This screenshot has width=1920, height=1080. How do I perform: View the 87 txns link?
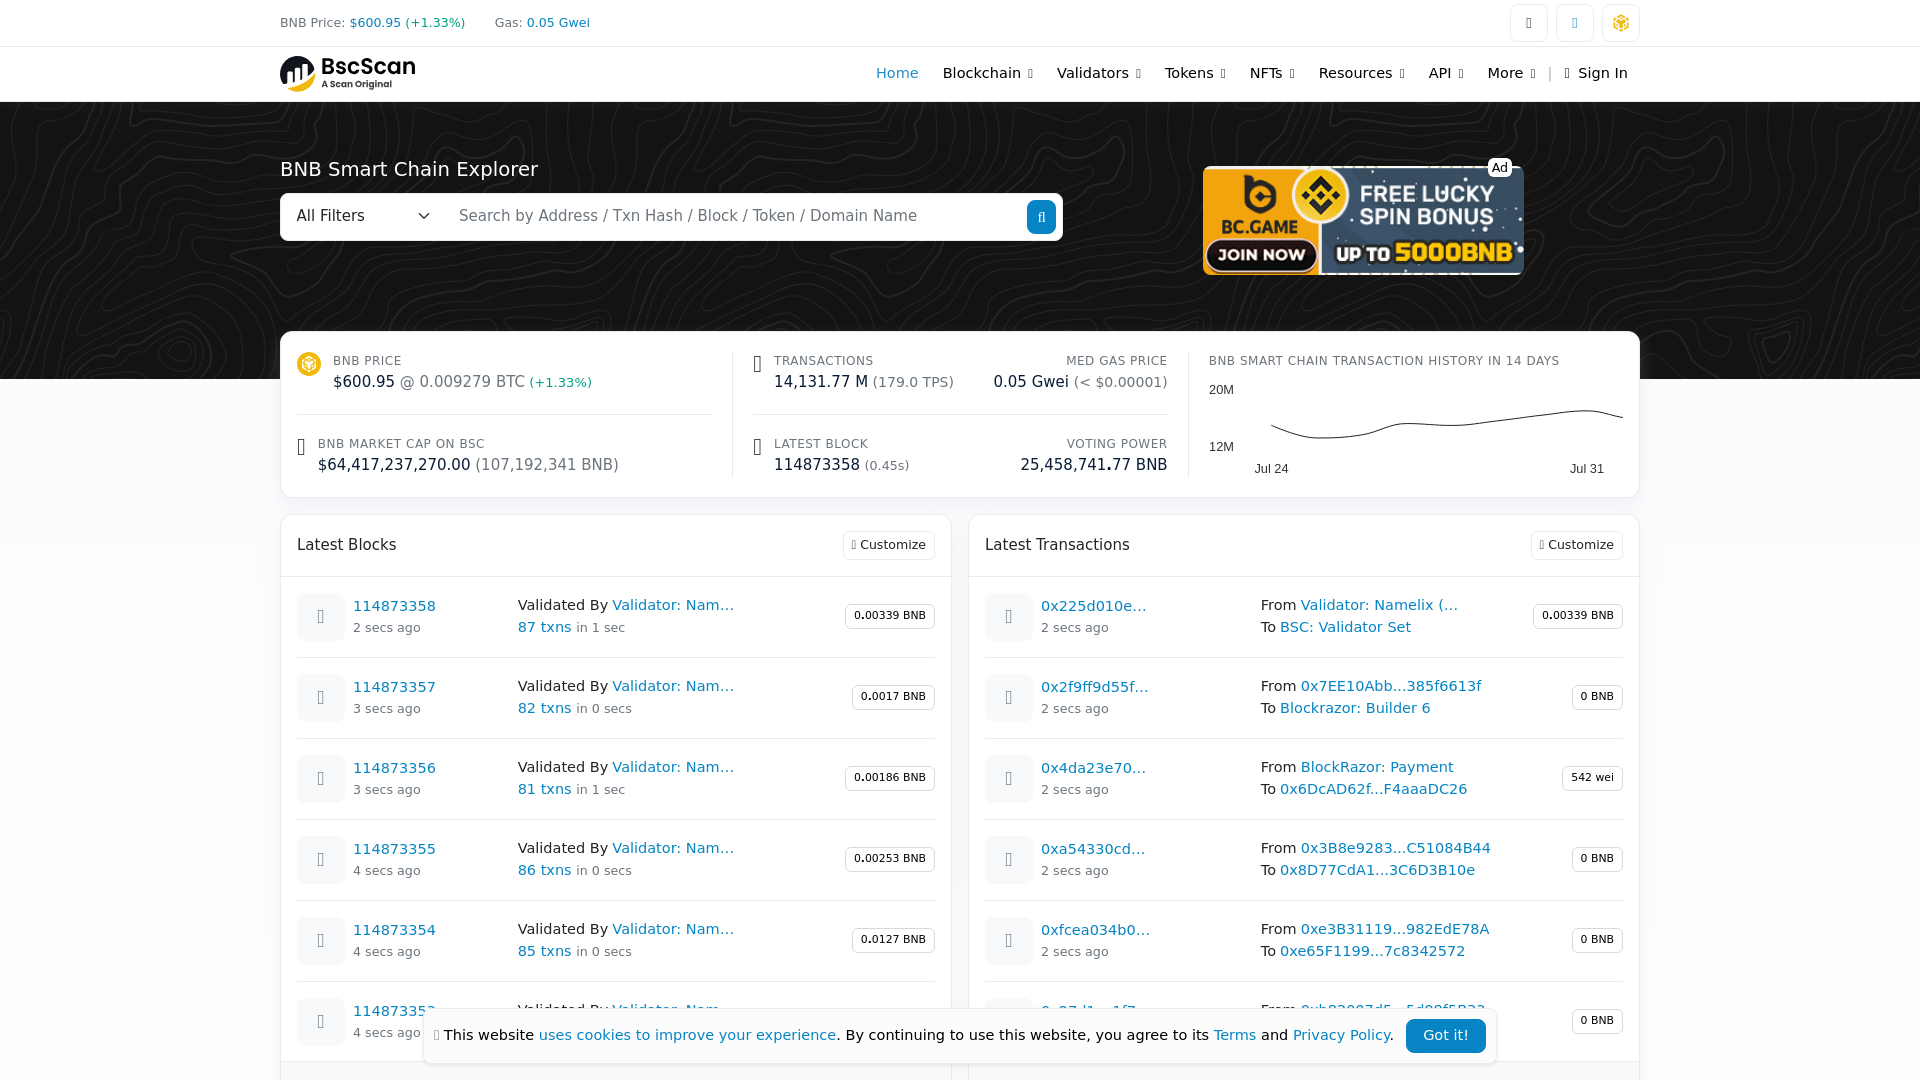point(544,627)
